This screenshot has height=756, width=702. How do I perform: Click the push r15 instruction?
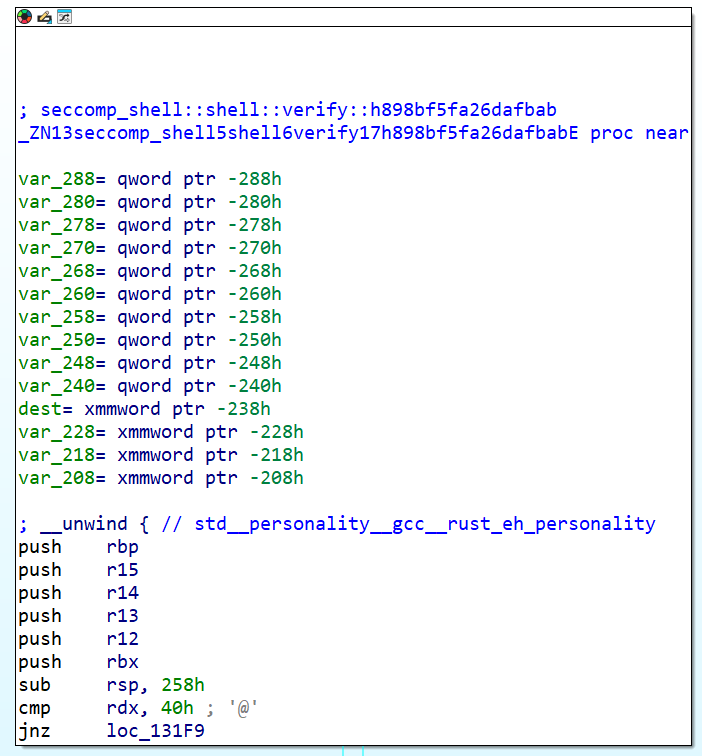tap(79, 570)
